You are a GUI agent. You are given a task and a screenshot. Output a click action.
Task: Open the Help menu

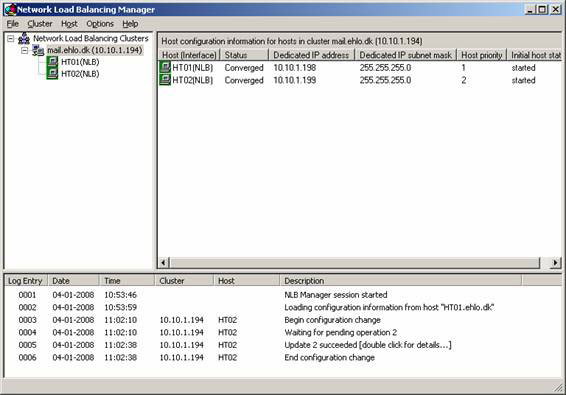(x=130, y=24)
